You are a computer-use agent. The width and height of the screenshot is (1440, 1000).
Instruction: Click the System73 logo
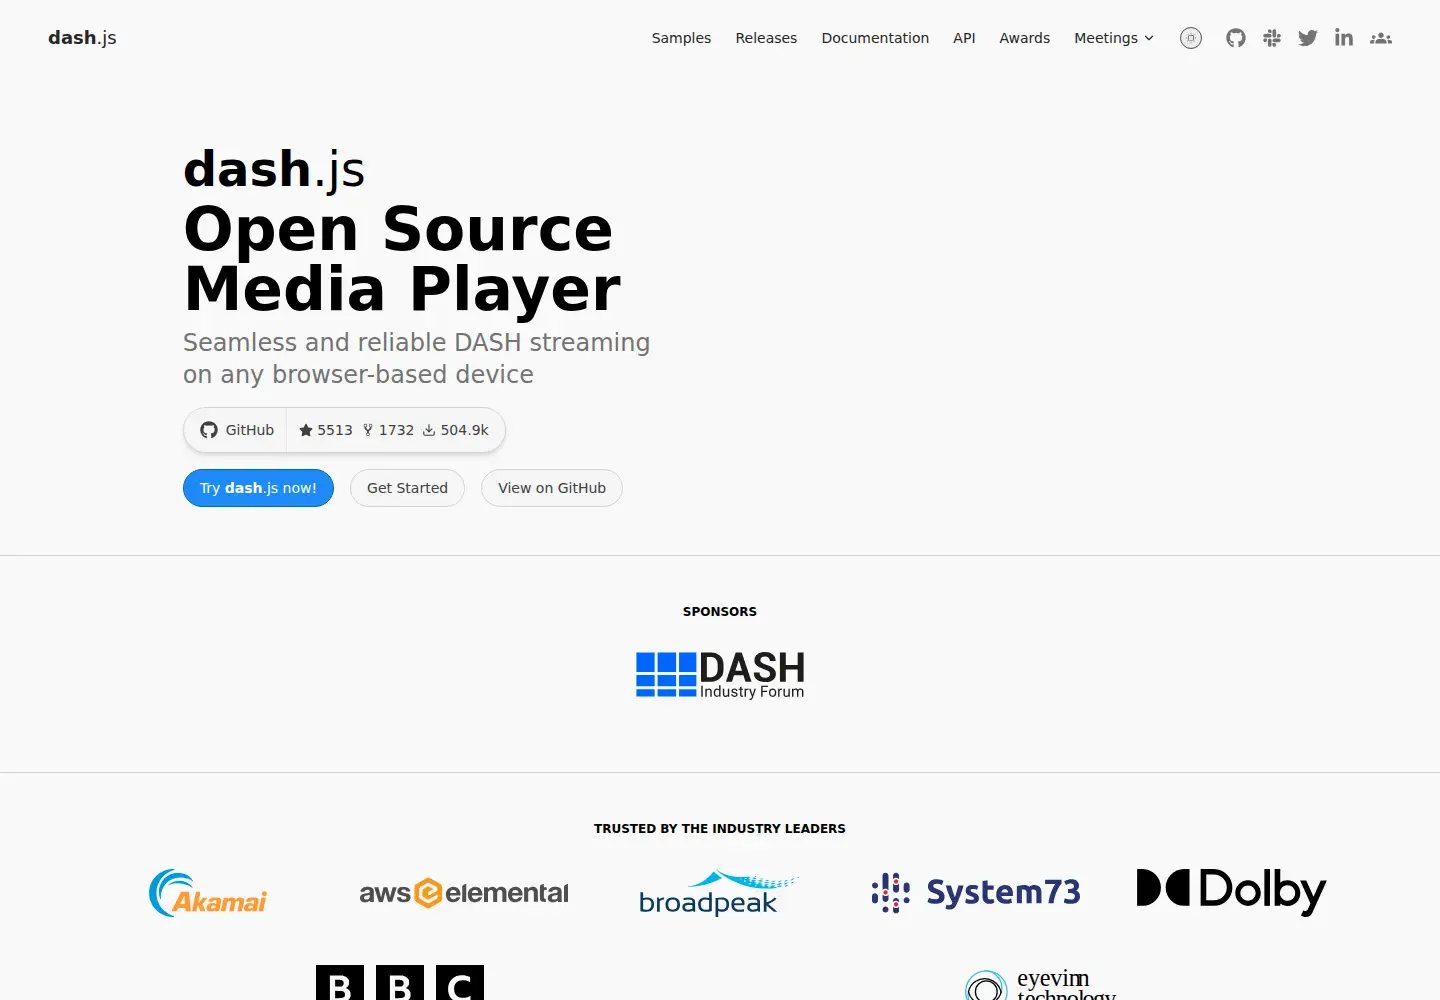(976, 892)
